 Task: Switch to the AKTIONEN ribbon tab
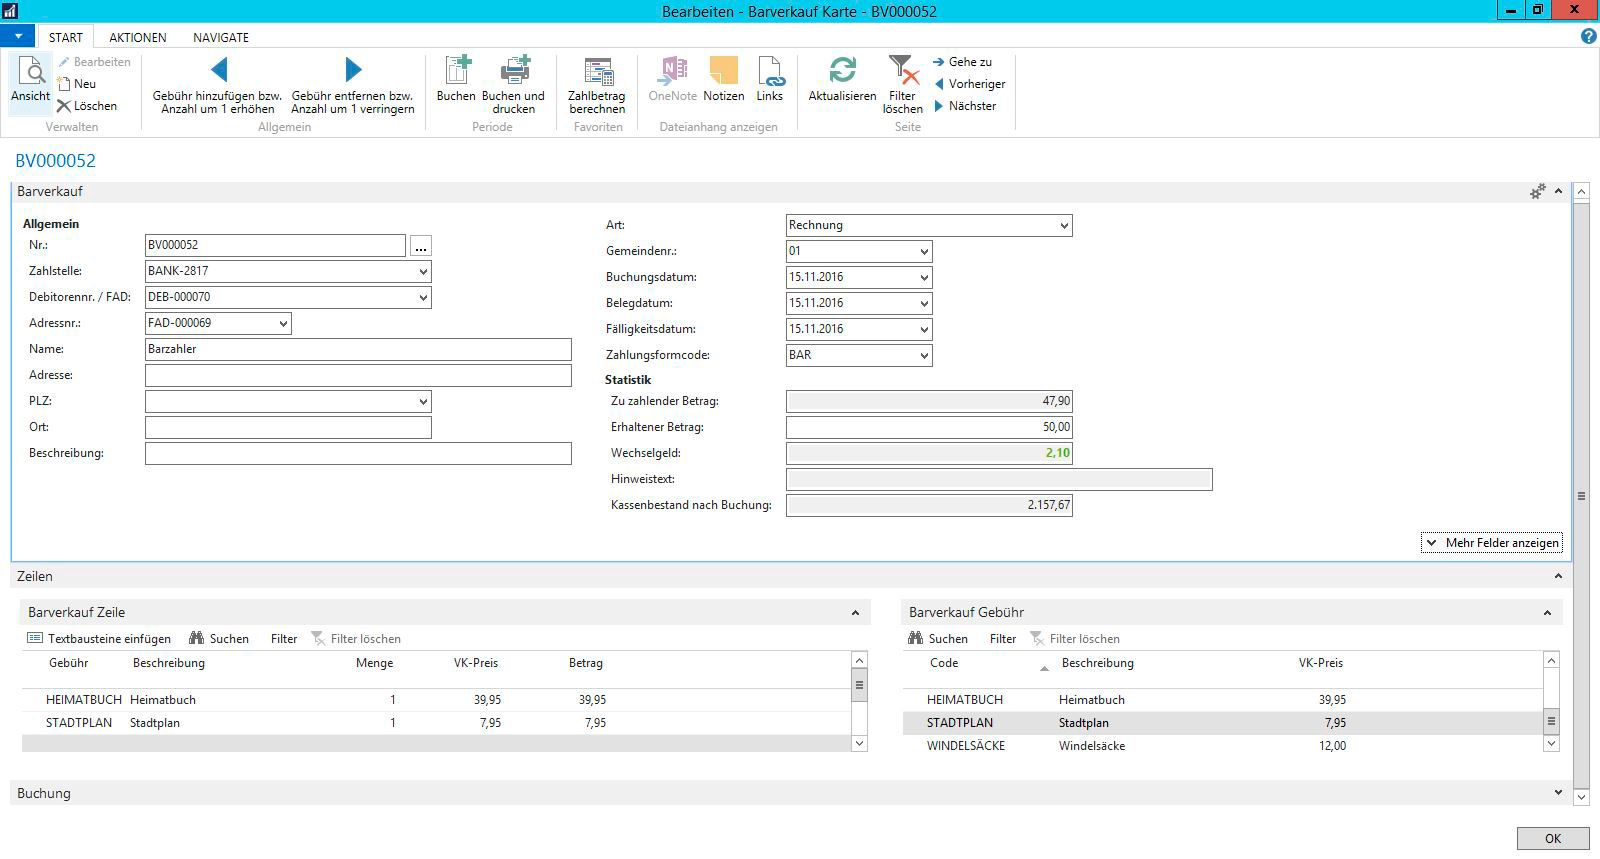click(x=138, y=37)
